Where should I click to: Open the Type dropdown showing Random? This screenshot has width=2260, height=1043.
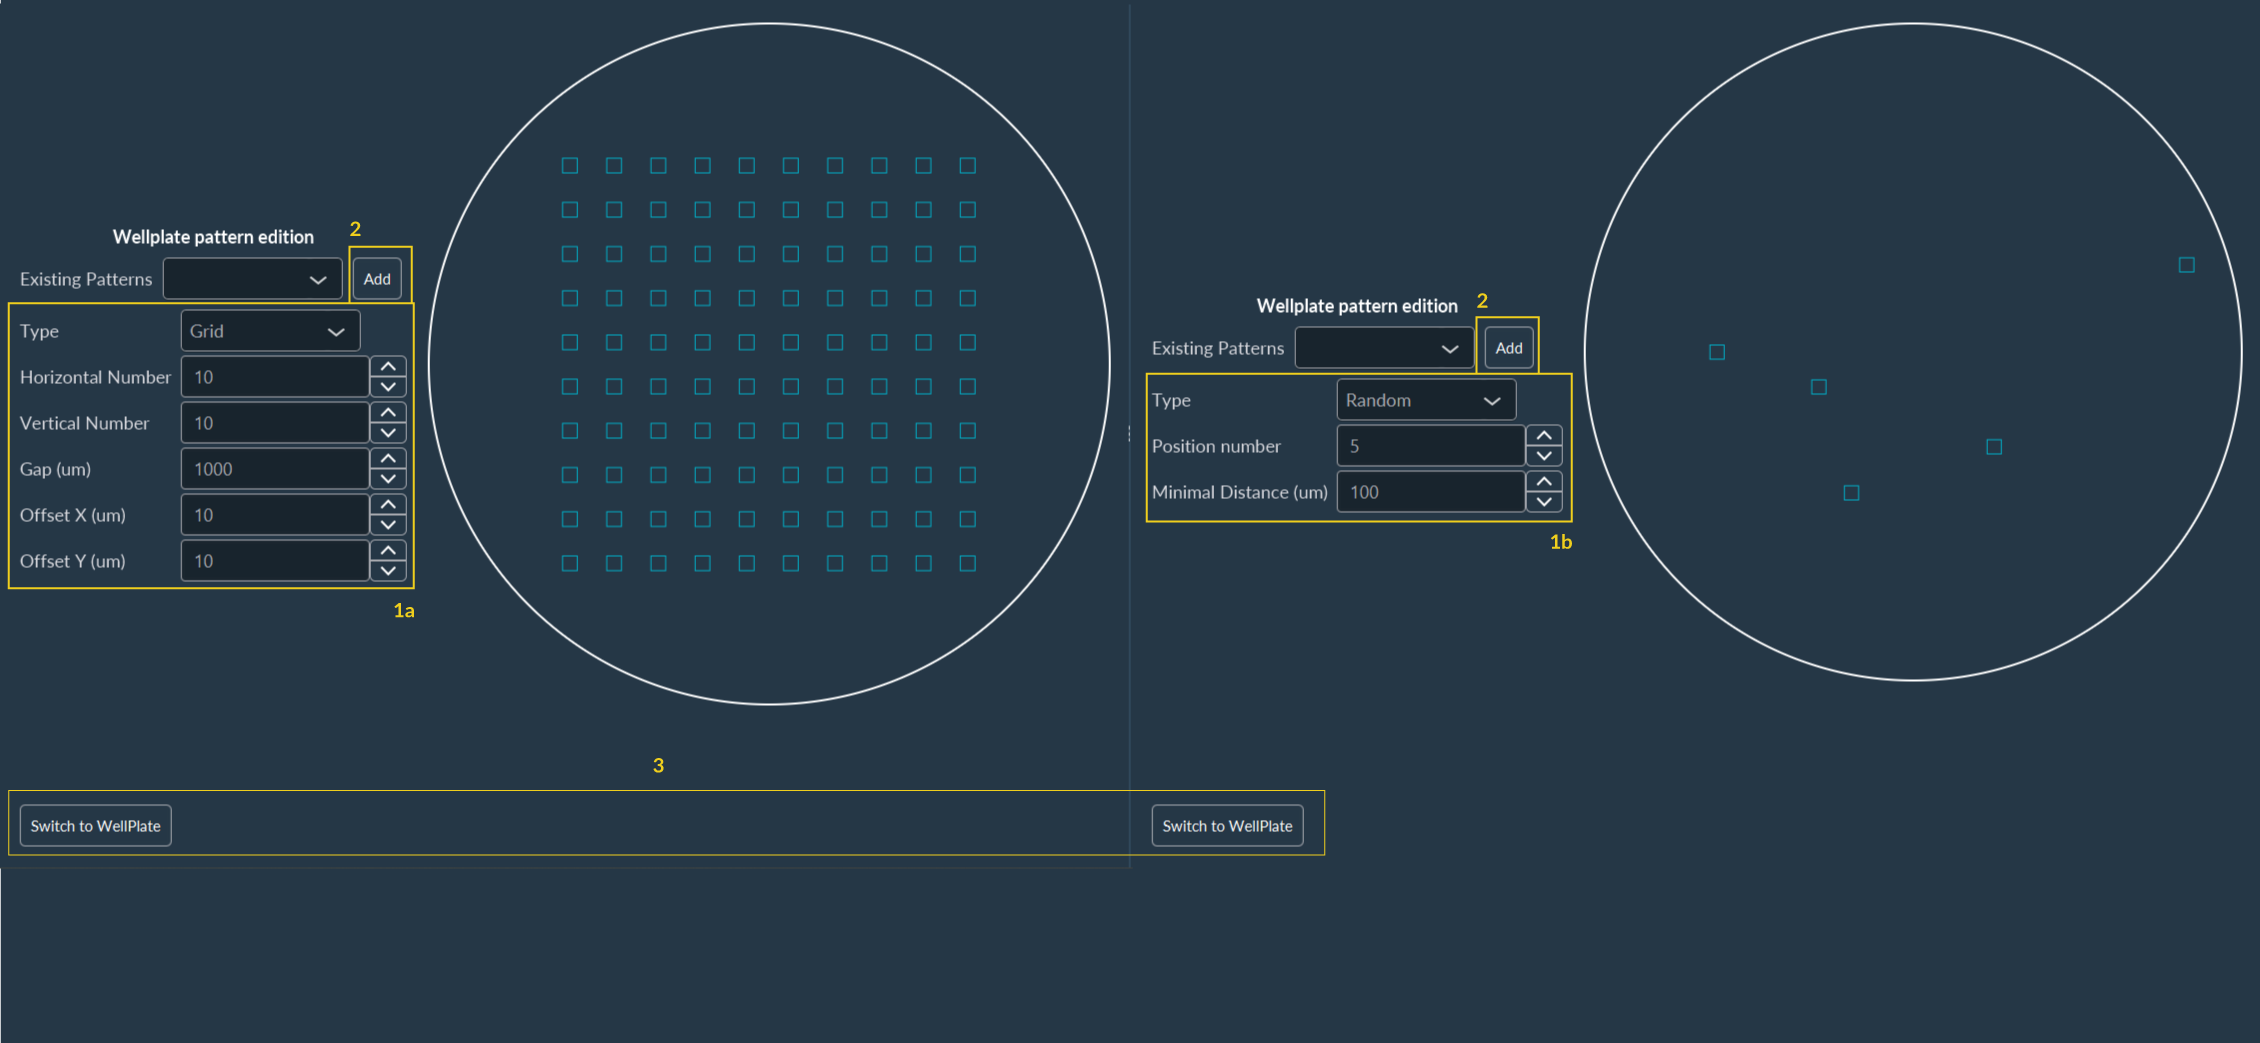tap(1425, 399)
